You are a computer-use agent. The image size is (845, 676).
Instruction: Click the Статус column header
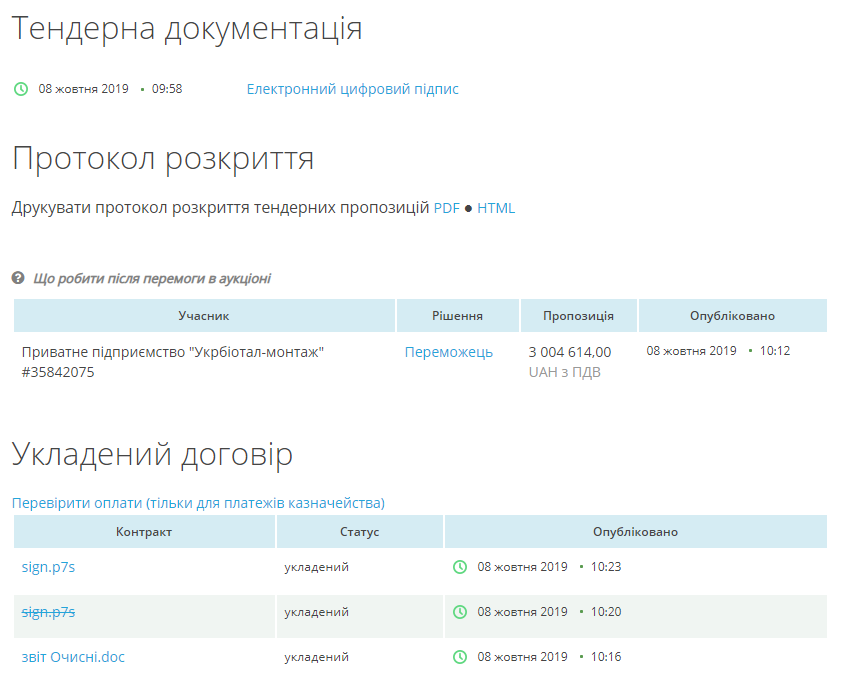point(359,532)
